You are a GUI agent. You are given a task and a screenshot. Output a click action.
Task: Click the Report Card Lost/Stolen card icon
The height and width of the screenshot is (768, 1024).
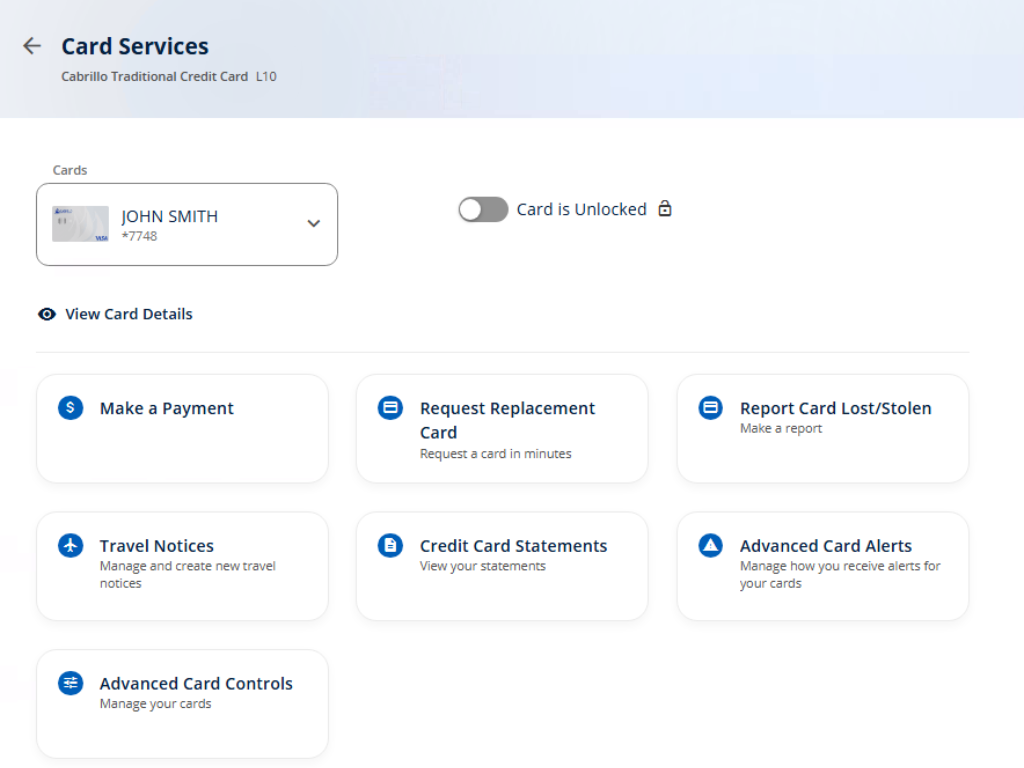[710, 407]
